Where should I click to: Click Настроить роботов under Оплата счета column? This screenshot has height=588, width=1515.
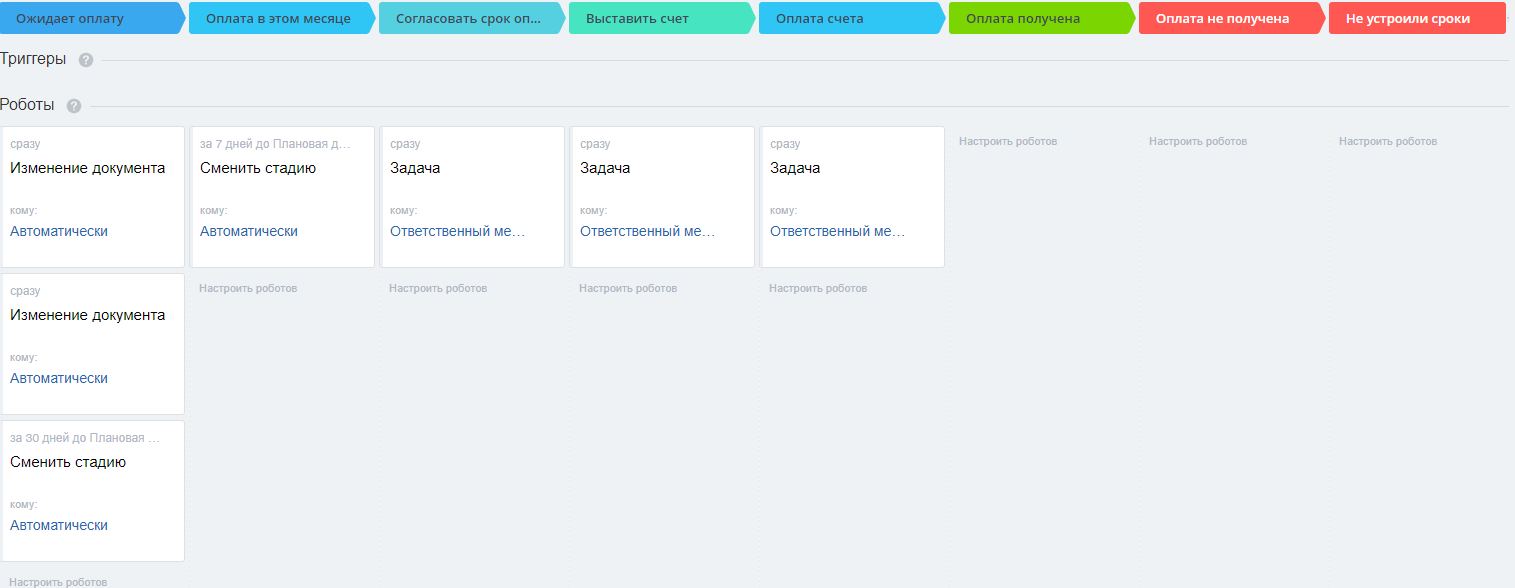point(818,288)
